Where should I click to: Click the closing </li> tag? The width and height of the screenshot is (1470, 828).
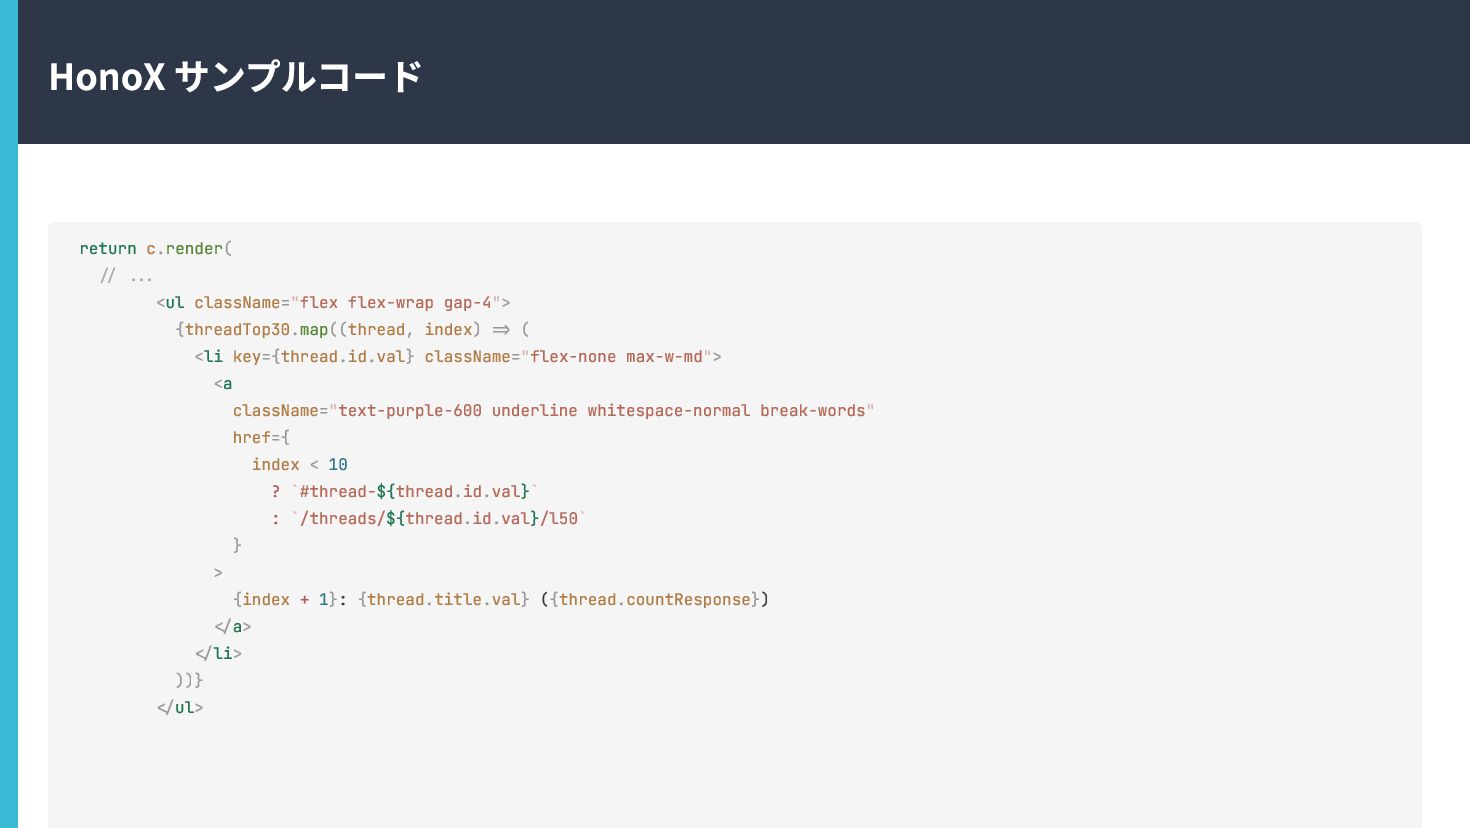point(218,654)
